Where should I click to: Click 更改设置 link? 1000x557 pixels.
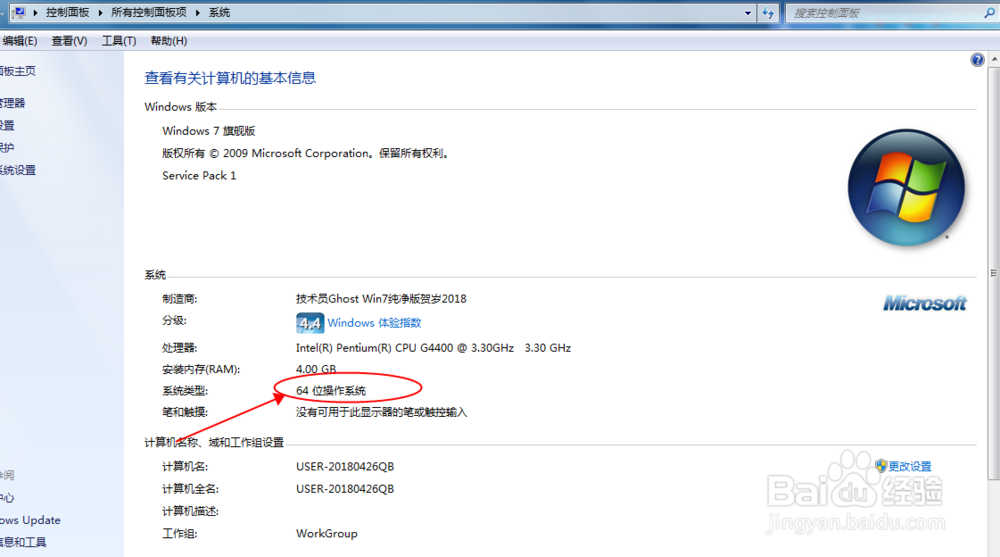tap(910, 466)
